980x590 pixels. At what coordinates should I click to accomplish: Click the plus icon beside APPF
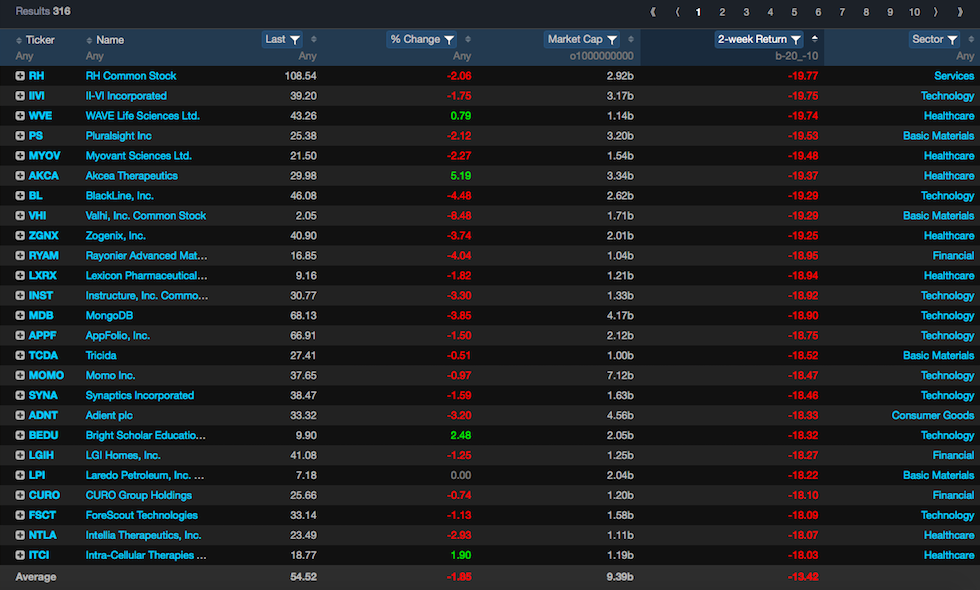tap(20, 336)
